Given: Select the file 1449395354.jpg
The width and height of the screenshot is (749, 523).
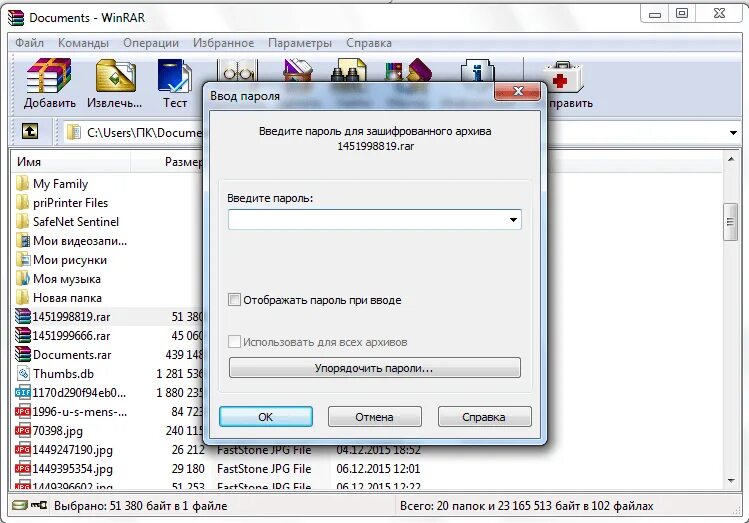Looking at the screenshot, I should pos(64,469).
